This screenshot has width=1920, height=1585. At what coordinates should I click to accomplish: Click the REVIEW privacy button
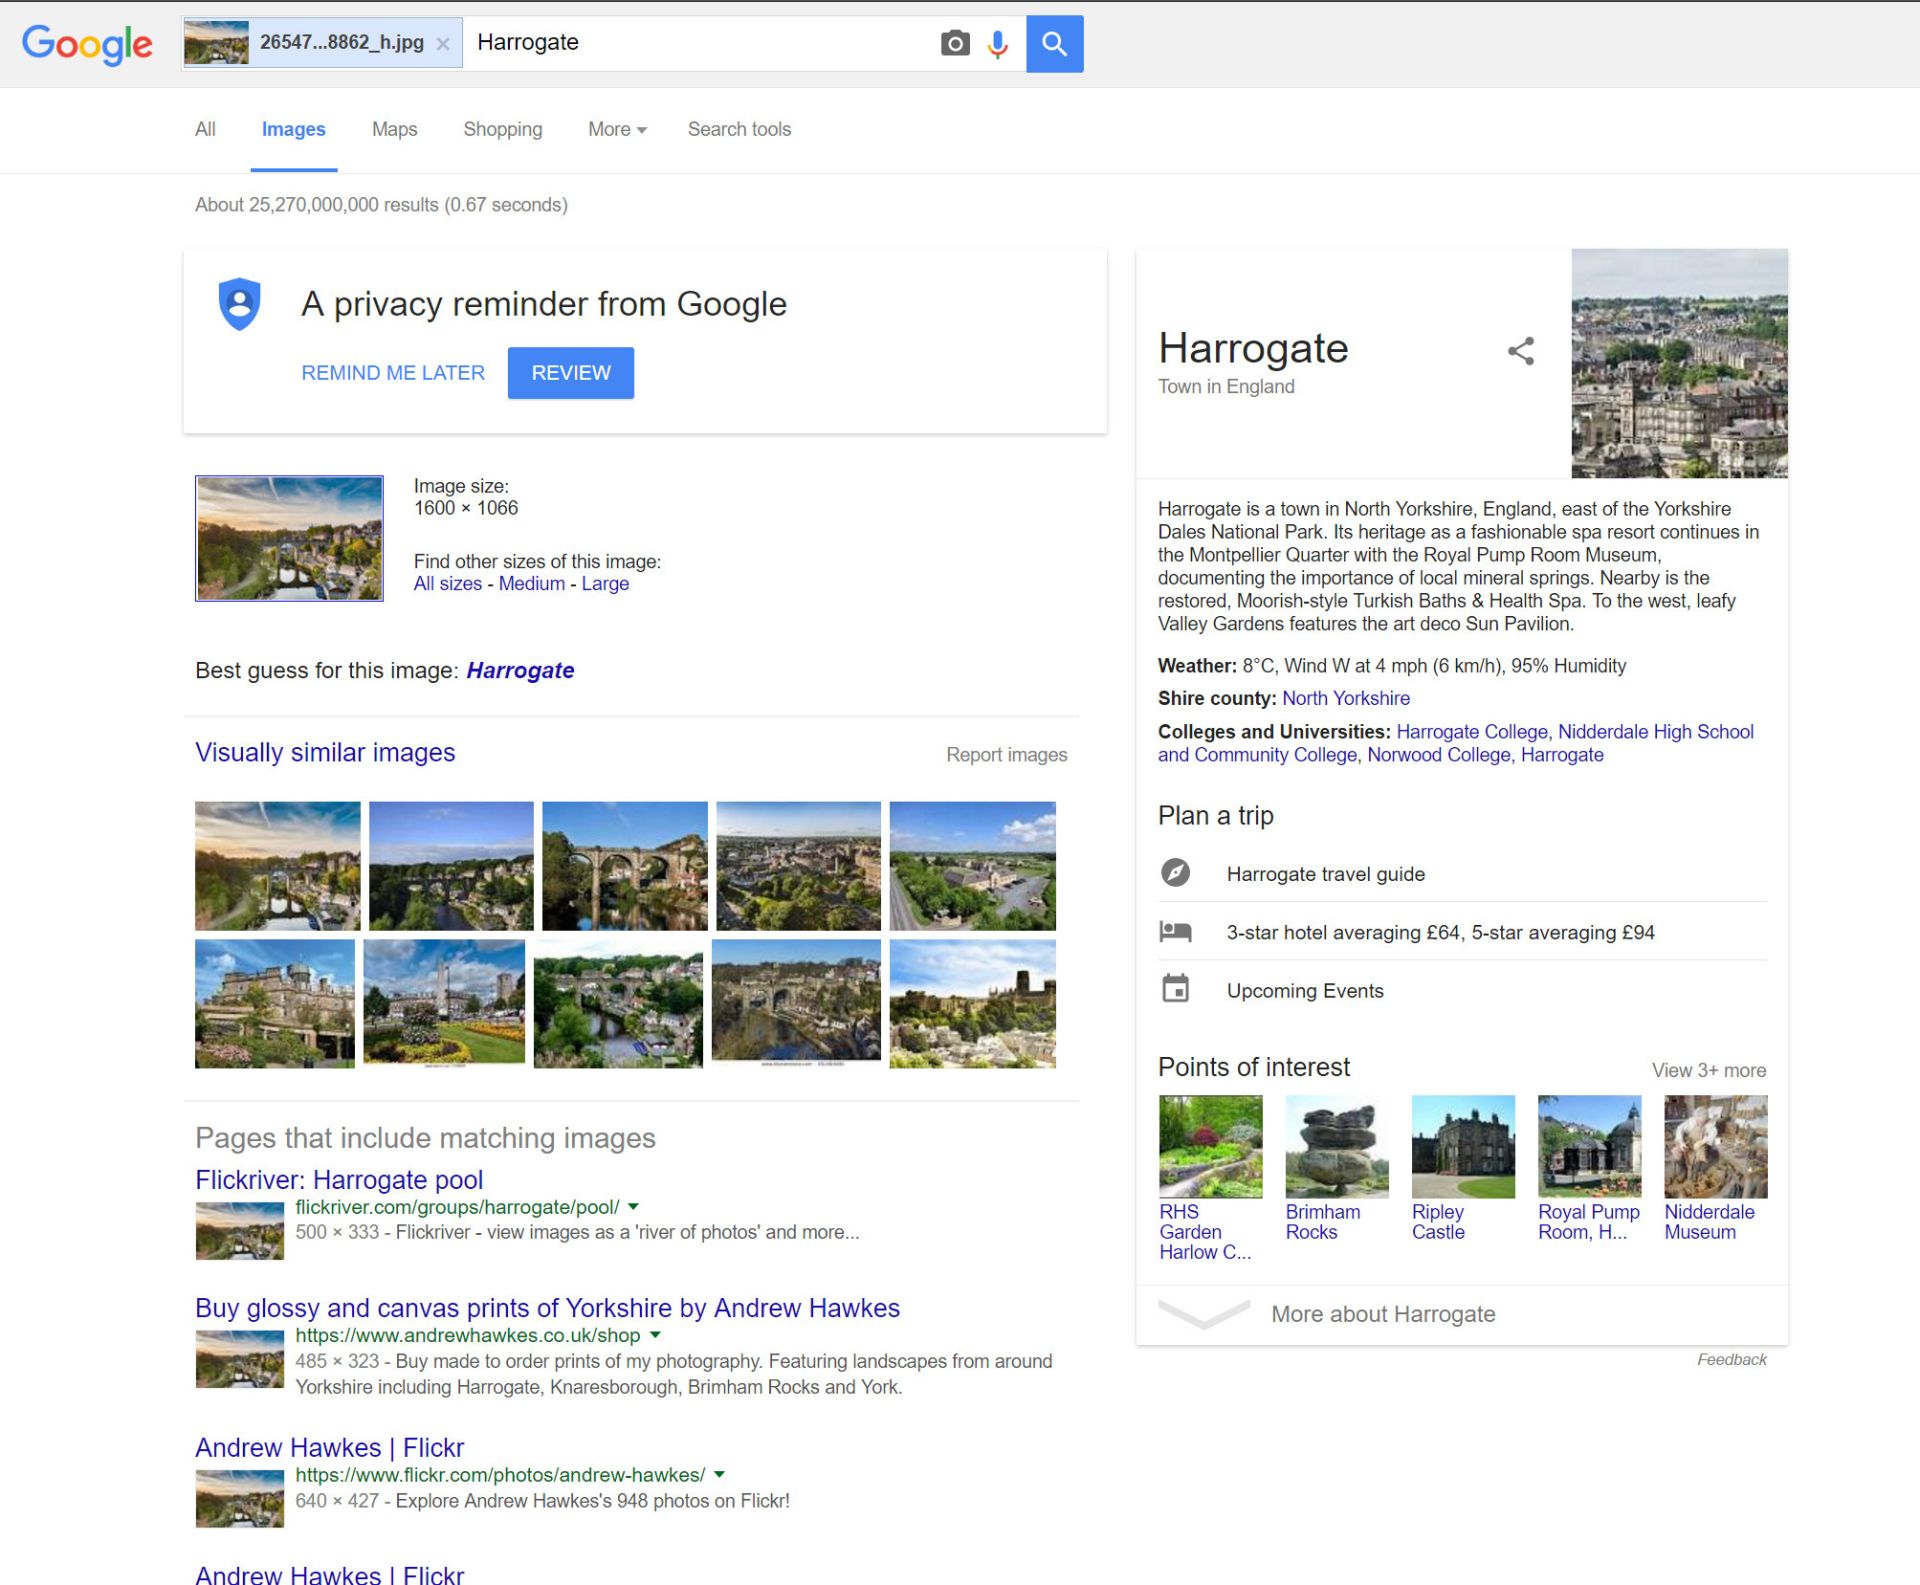[x=570, y=372]
